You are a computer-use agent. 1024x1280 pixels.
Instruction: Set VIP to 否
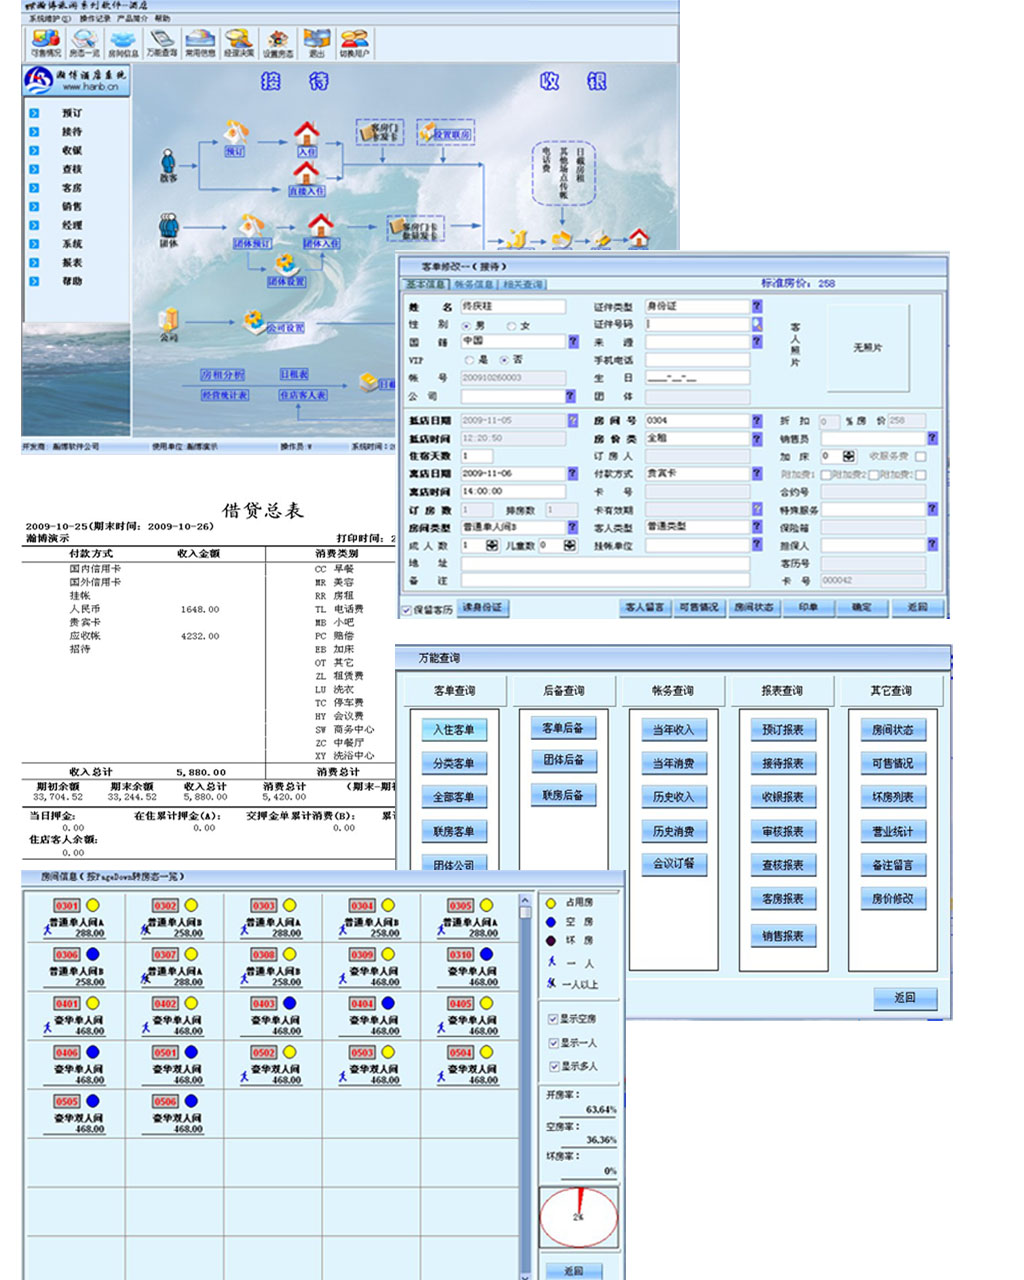click(504, 360)
